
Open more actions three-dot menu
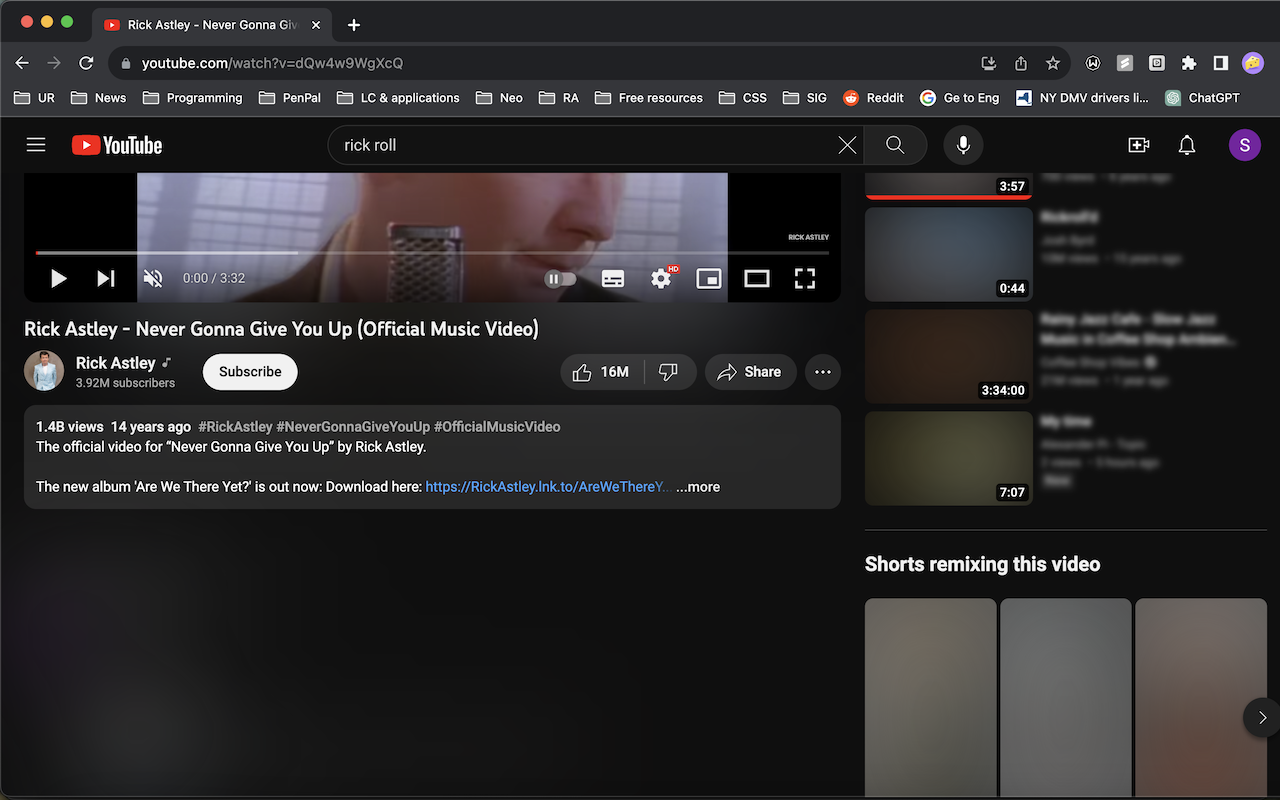[823, 372]
